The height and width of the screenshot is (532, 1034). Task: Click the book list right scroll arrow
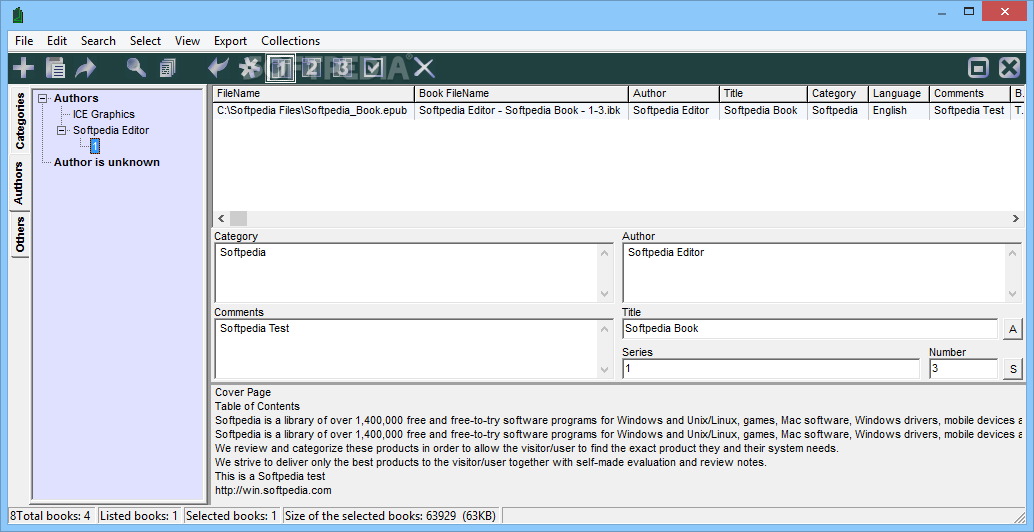(x=1016, y=218)
